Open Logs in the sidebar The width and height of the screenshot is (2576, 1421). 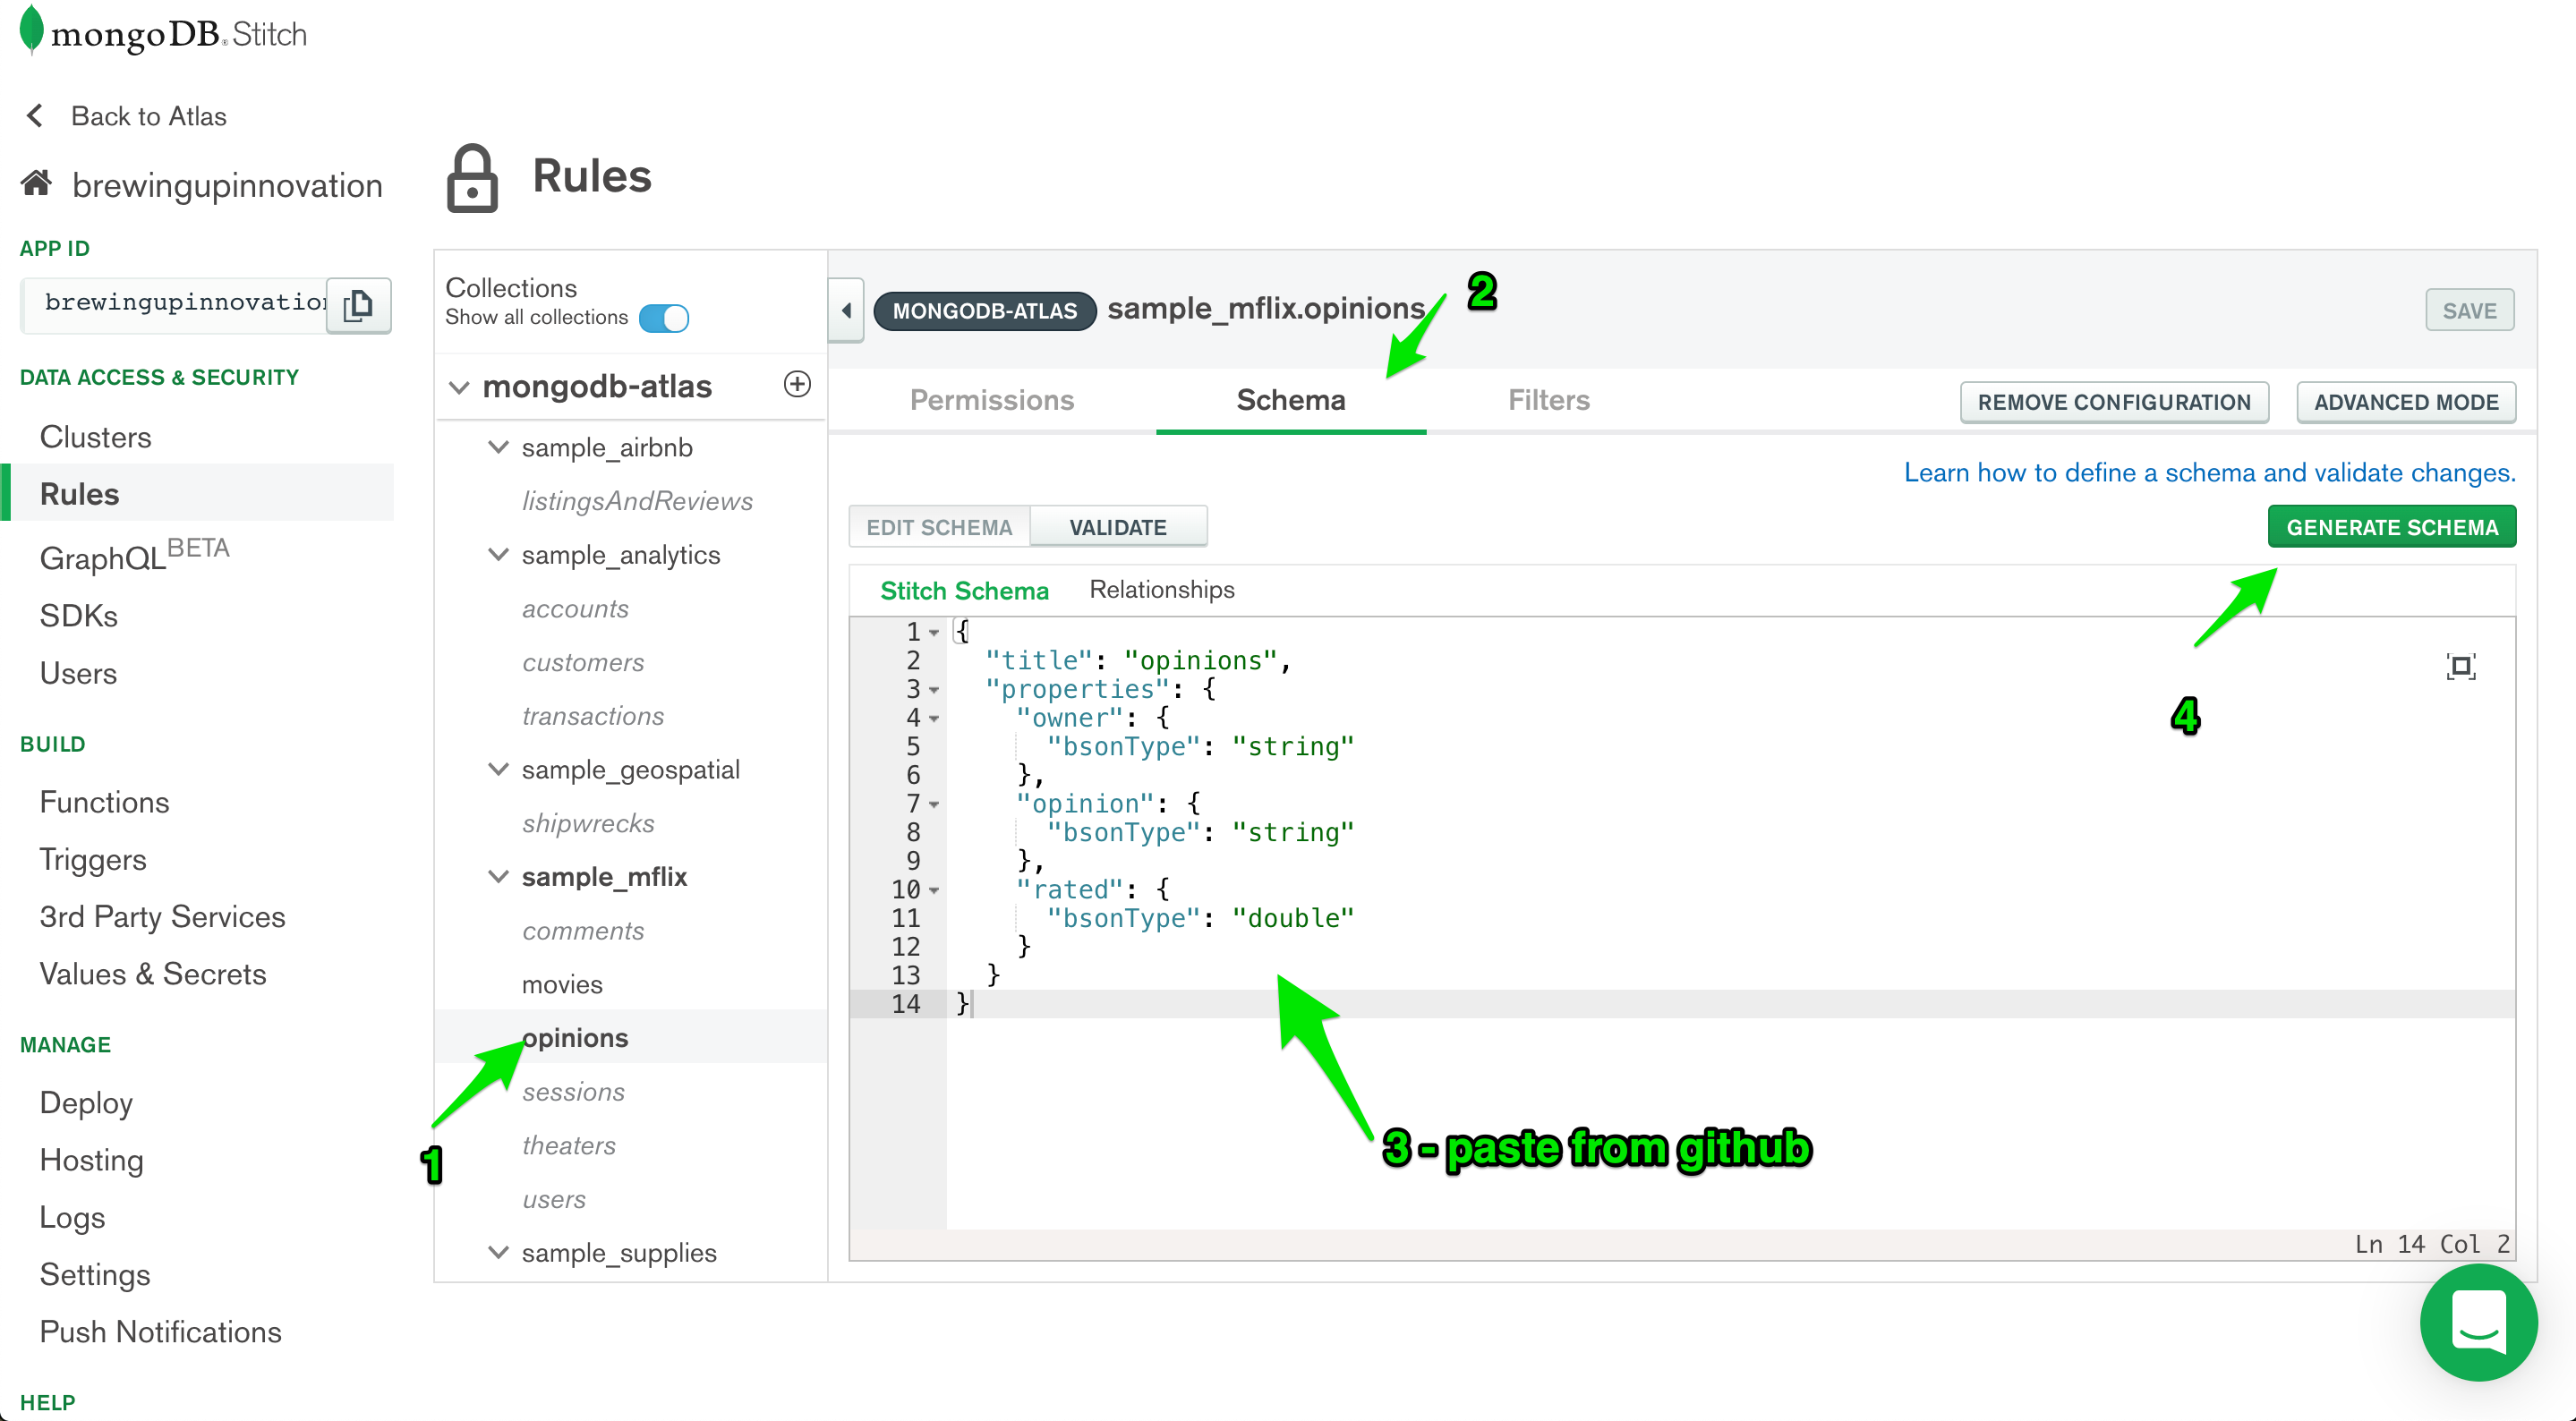point(72,1218)
